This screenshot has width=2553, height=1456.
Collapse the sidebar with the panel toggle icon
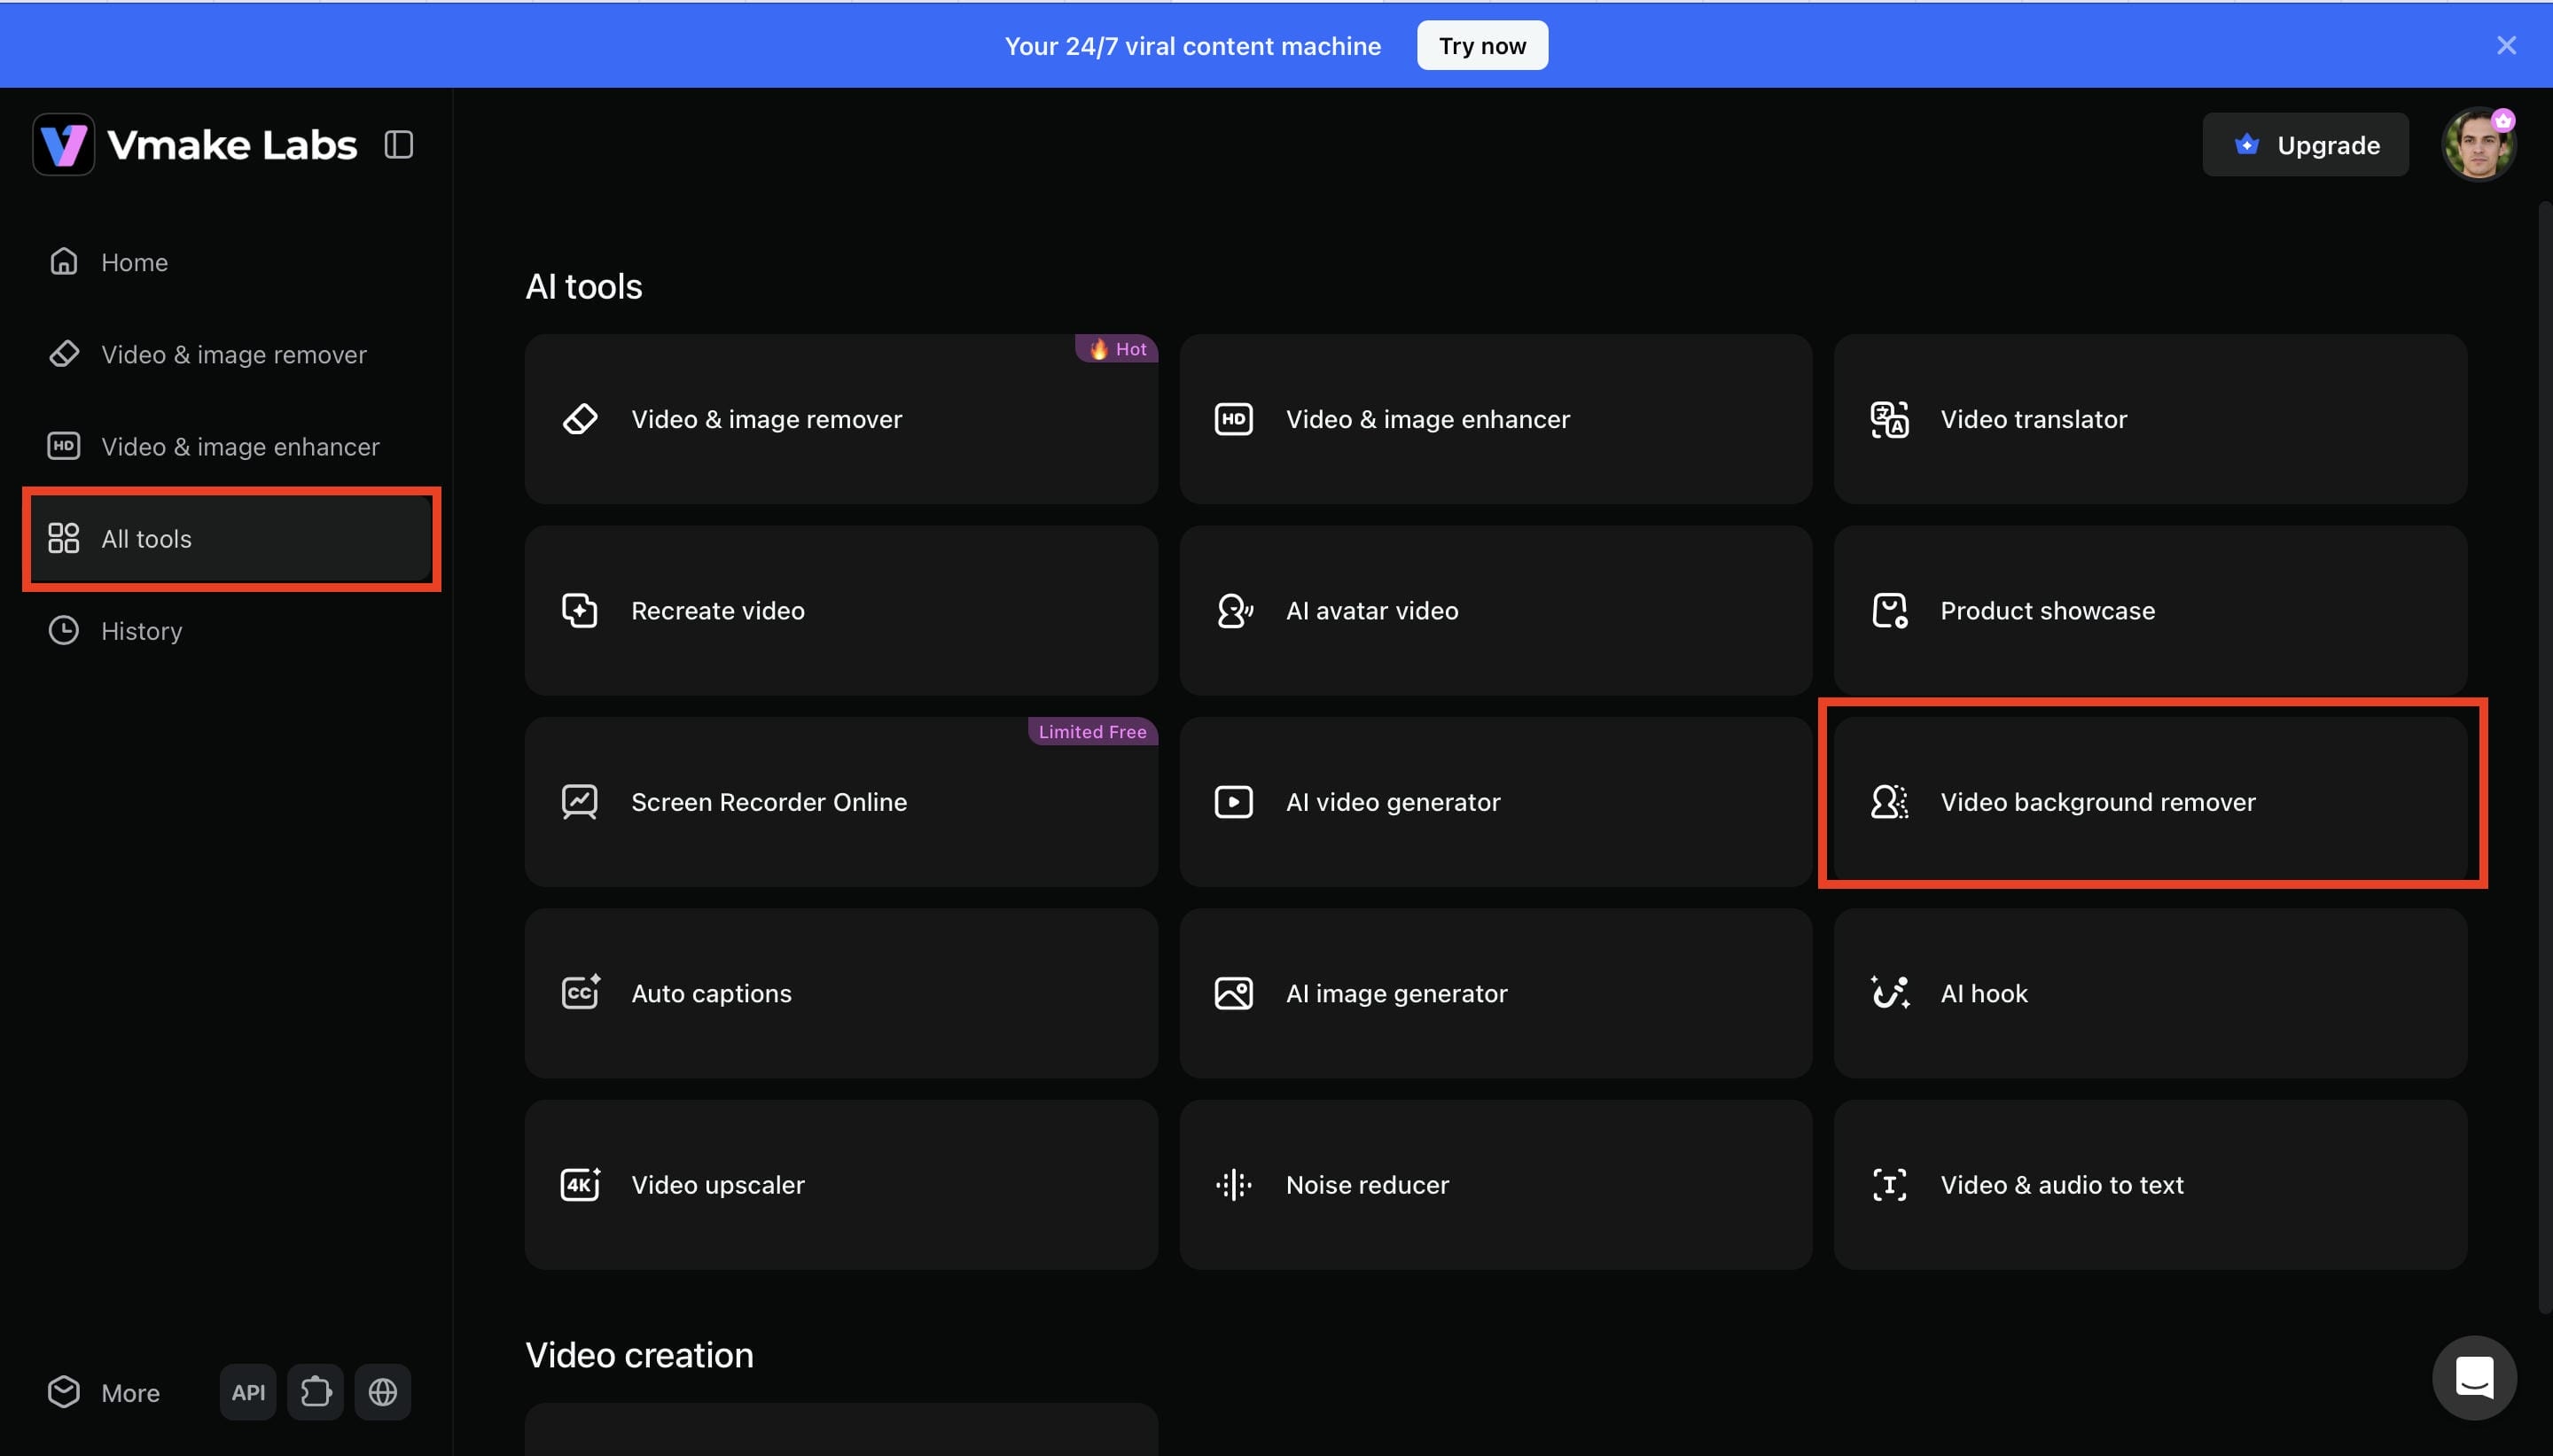(398, 145)
